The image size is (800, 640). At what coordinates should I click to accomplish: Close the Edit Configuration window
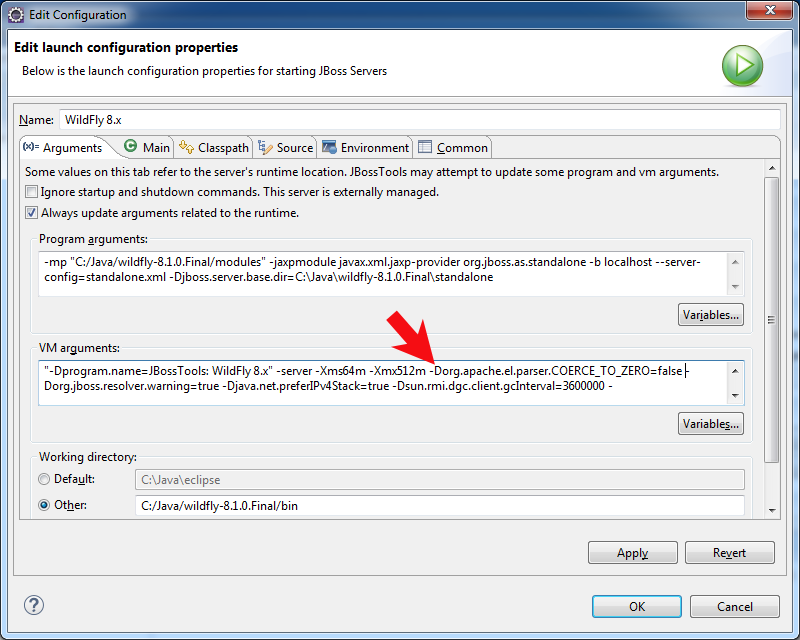click(770, 10)
